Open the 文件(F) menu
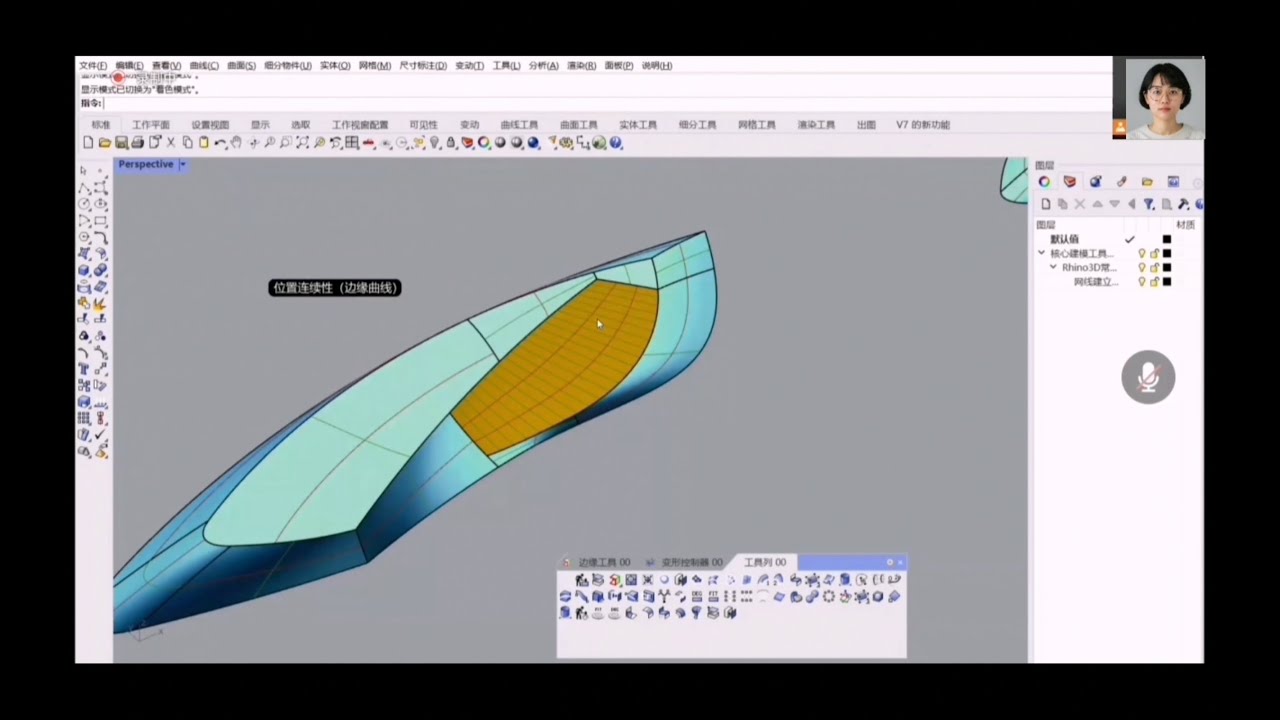The image size is (1280, 720). point(93,66)
